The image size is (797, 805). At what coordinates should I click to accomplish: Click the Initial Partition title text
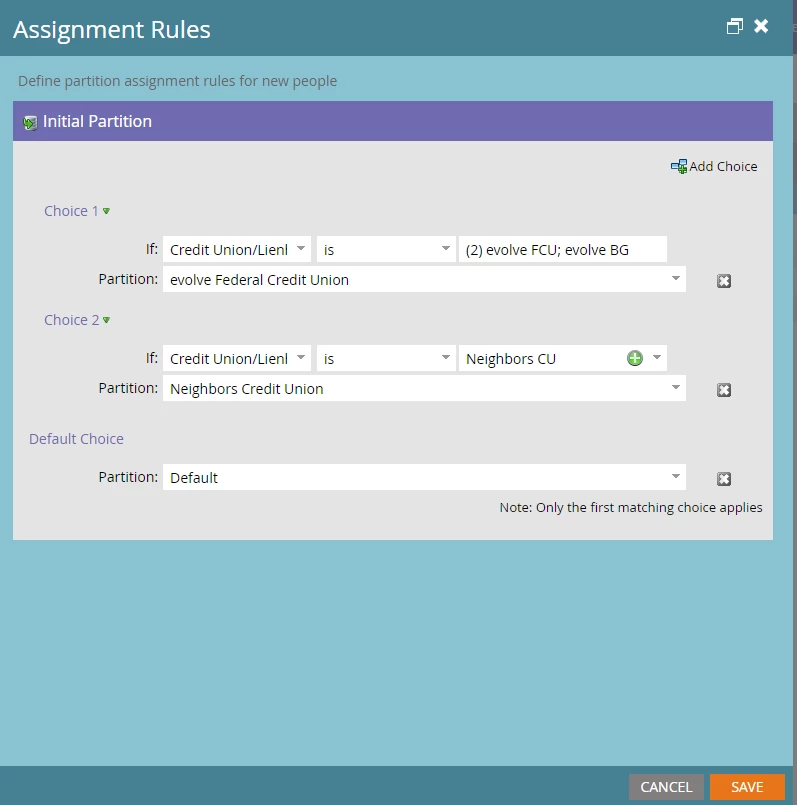click(97, 121)
